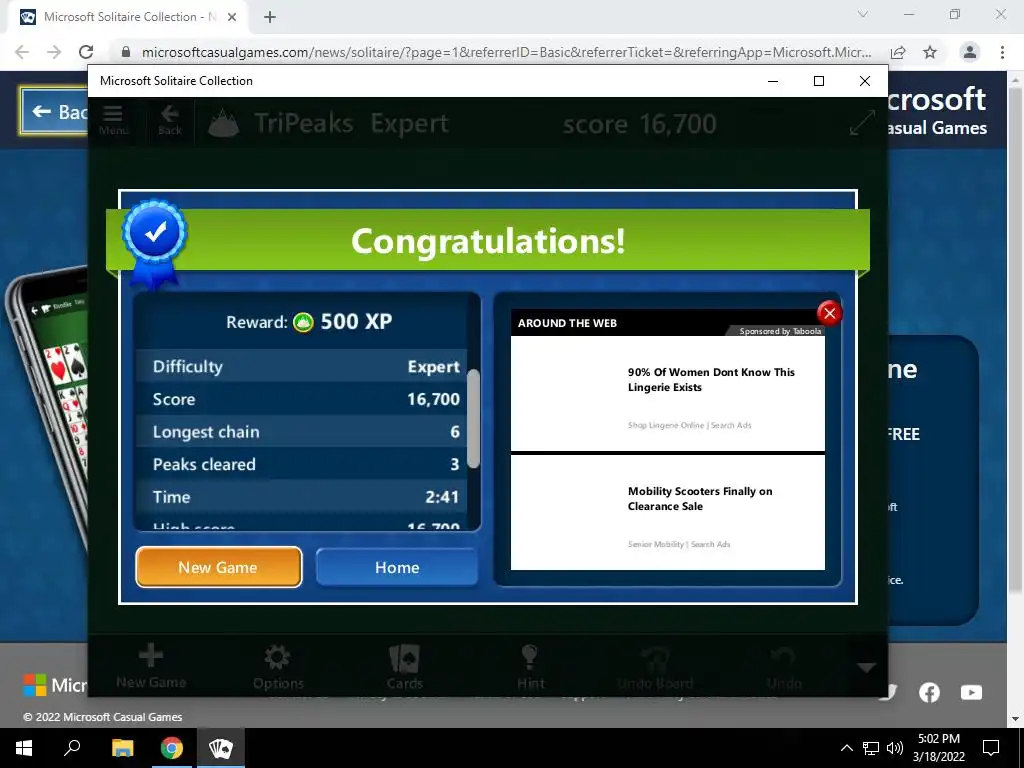Click the New Game plus icon in the bottom bar
Image resolution: width=1024 pixels, height=768 pixels.
point(151,666)
